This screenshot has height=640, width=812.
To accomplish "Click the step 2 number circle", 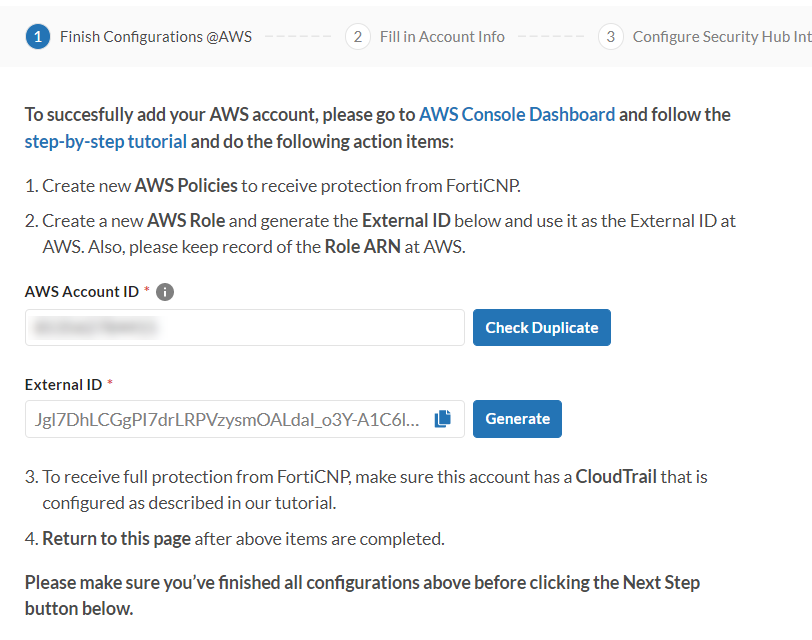I will point(357,37).
